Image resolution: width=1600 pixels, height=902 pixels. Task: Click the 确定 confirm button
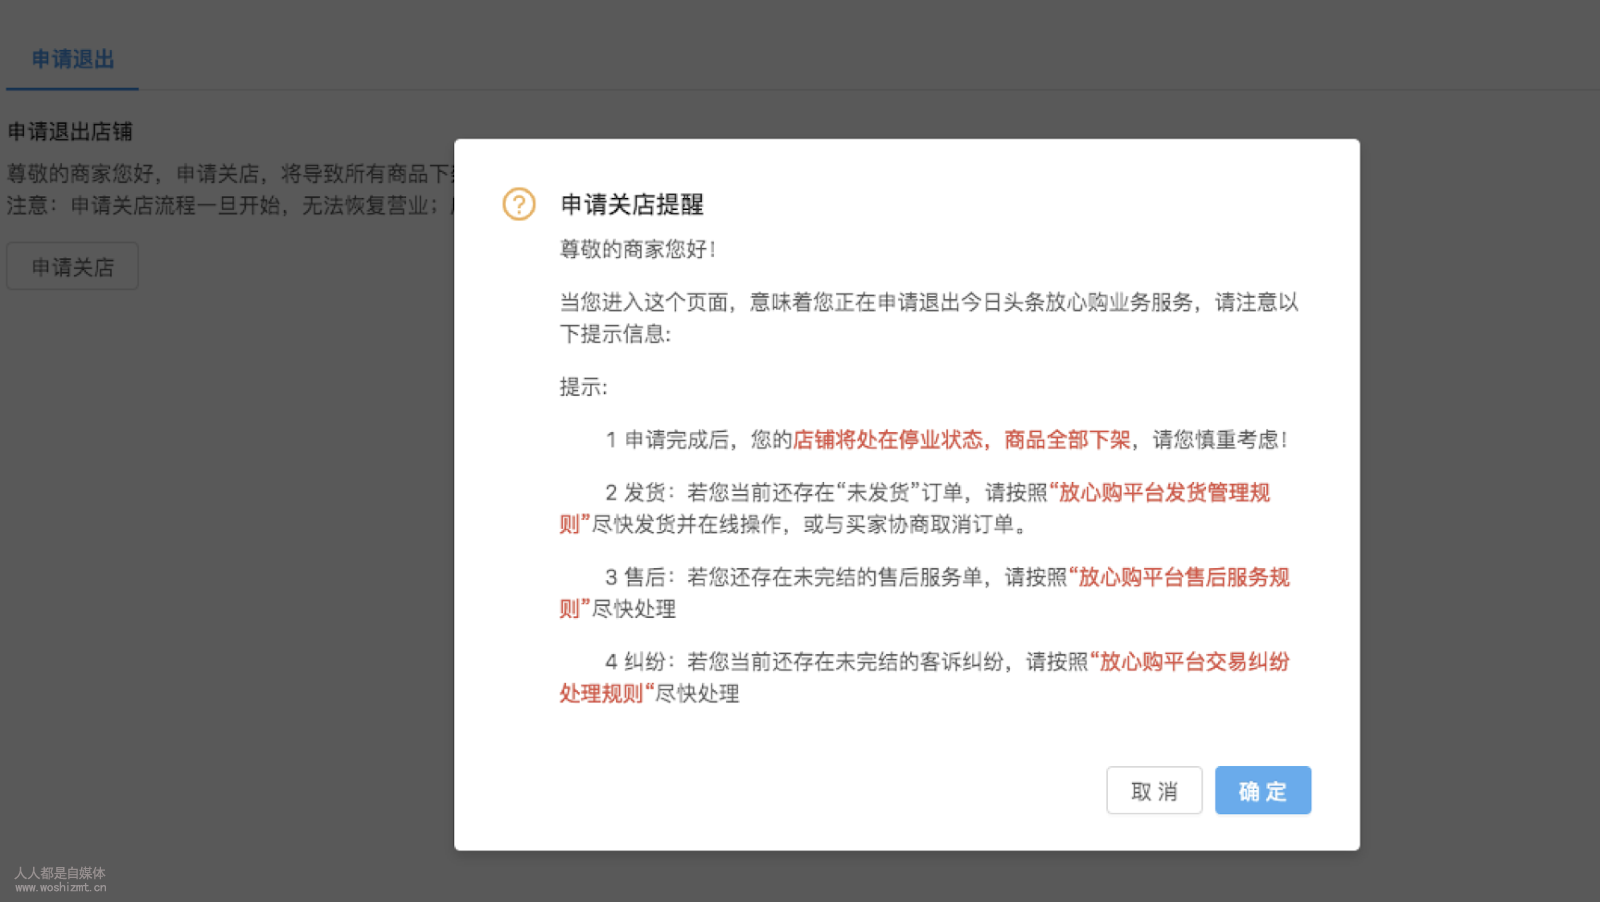(1262, 790)
